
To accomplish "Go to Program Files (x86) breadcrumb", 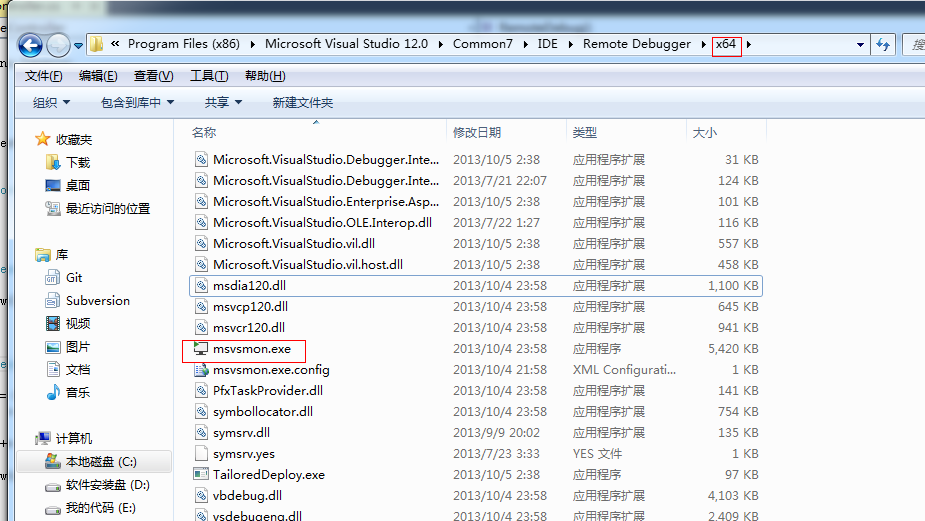I will (x=183, y=44).
